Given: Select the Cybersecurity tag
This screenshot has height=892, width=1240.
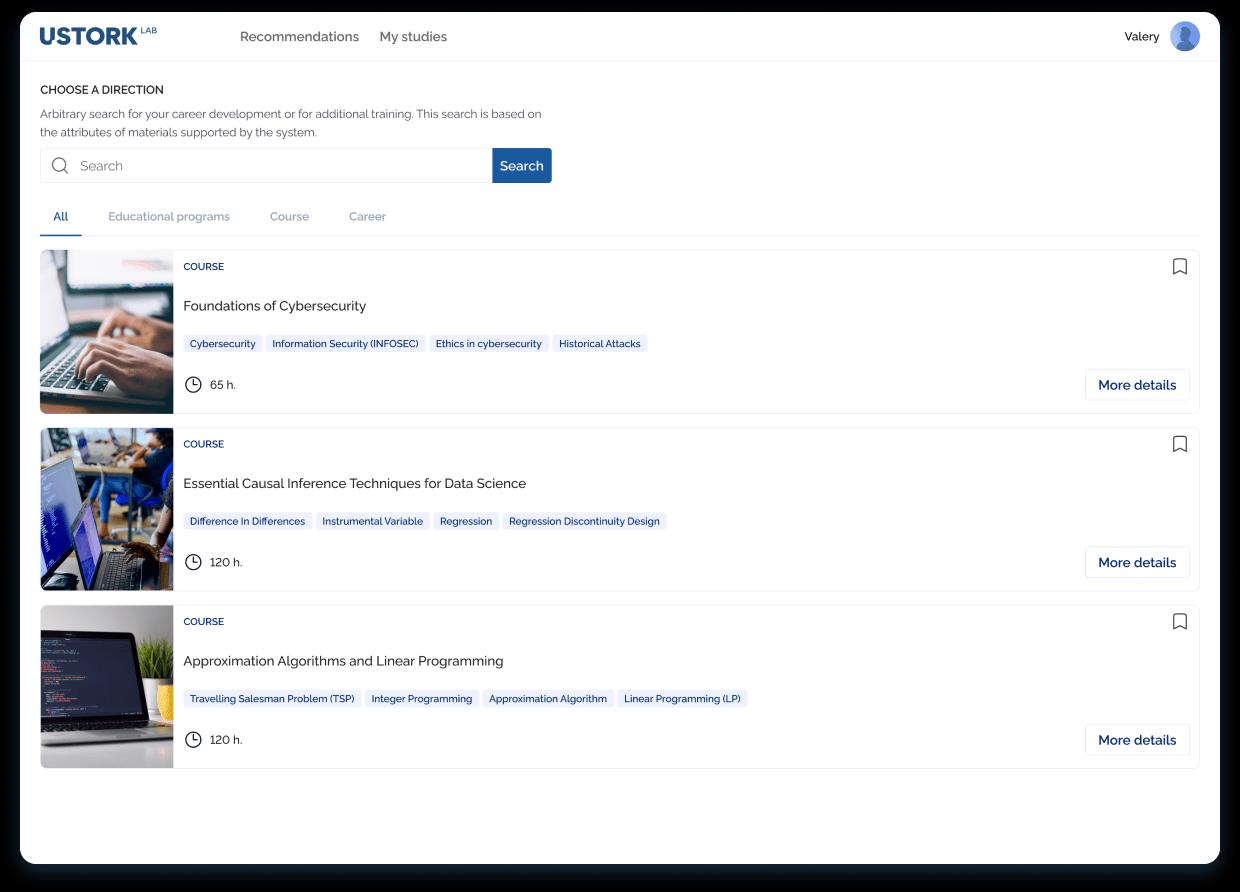Looking at the screenshot, I should pyautogui.click(x=223, y=344).
